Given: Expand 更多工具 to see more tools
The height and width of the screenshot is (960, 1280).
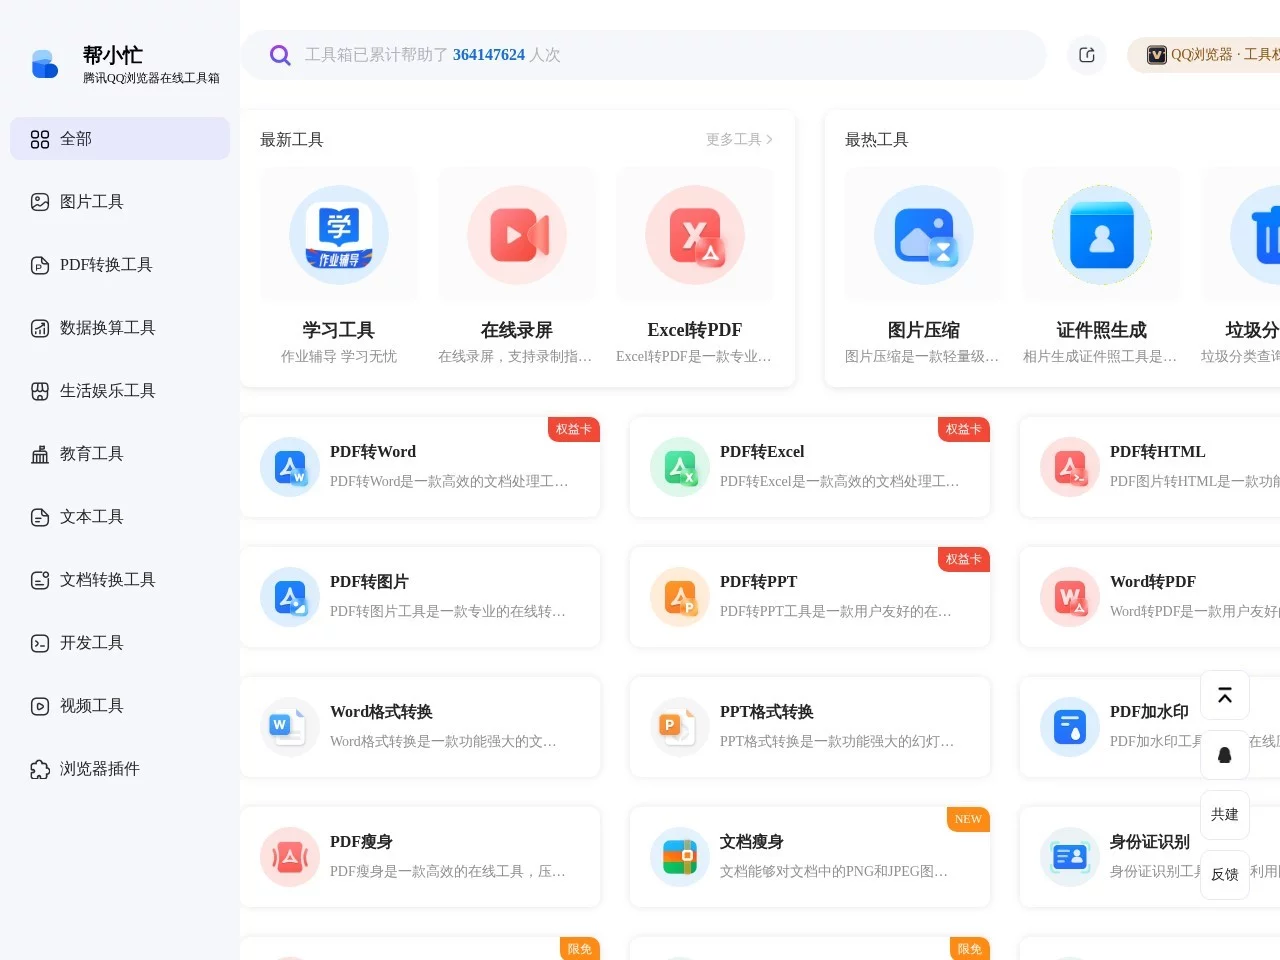Looking at the screenshot, I should 738,139.
